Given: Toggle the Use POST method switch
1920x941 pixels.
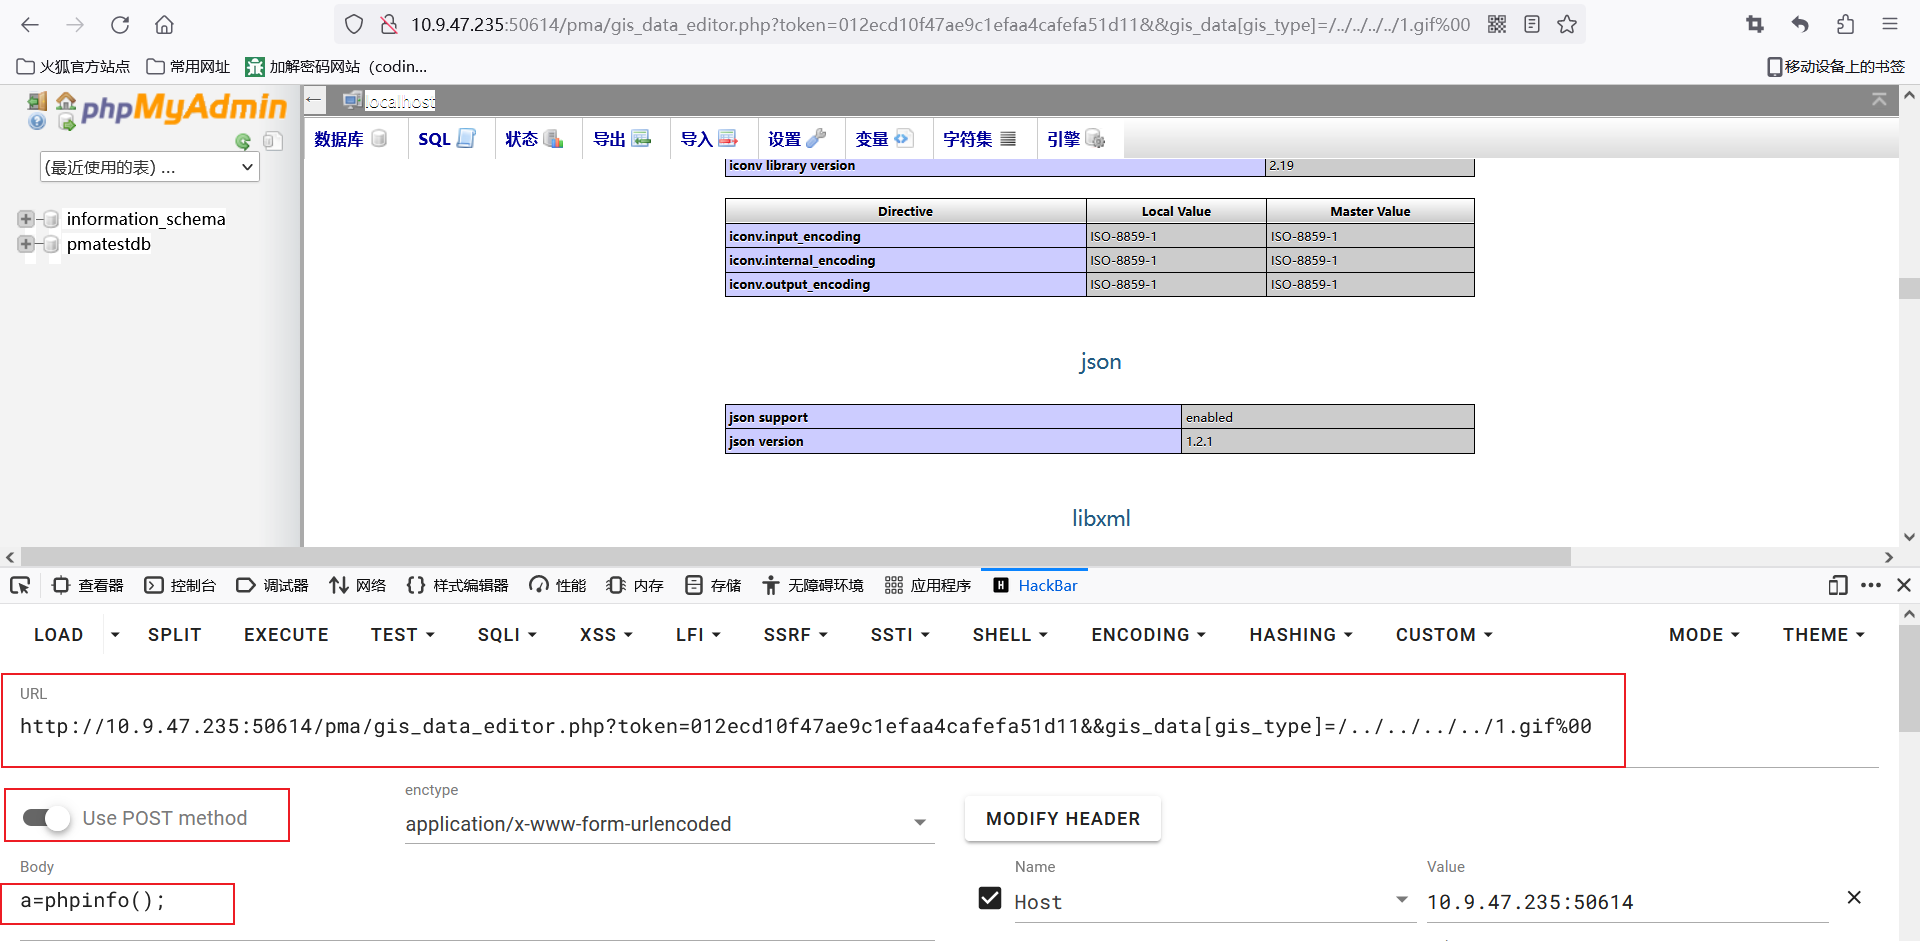Looking at the screenshot, I should 46,818.
